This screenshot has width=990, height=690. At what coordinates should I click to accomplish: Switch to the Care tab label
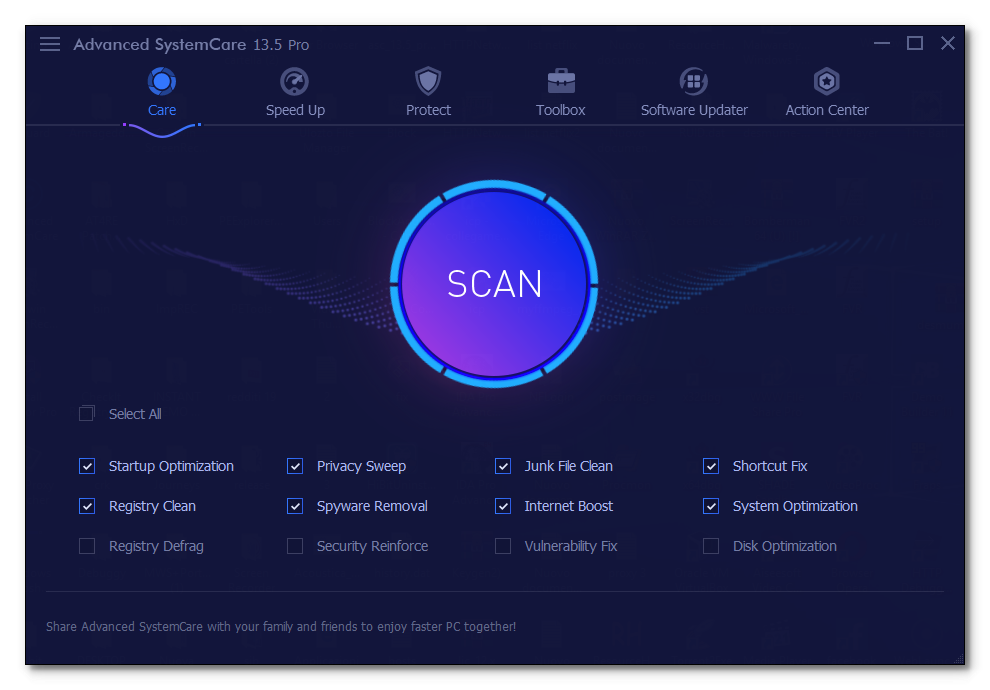point(162,110)
